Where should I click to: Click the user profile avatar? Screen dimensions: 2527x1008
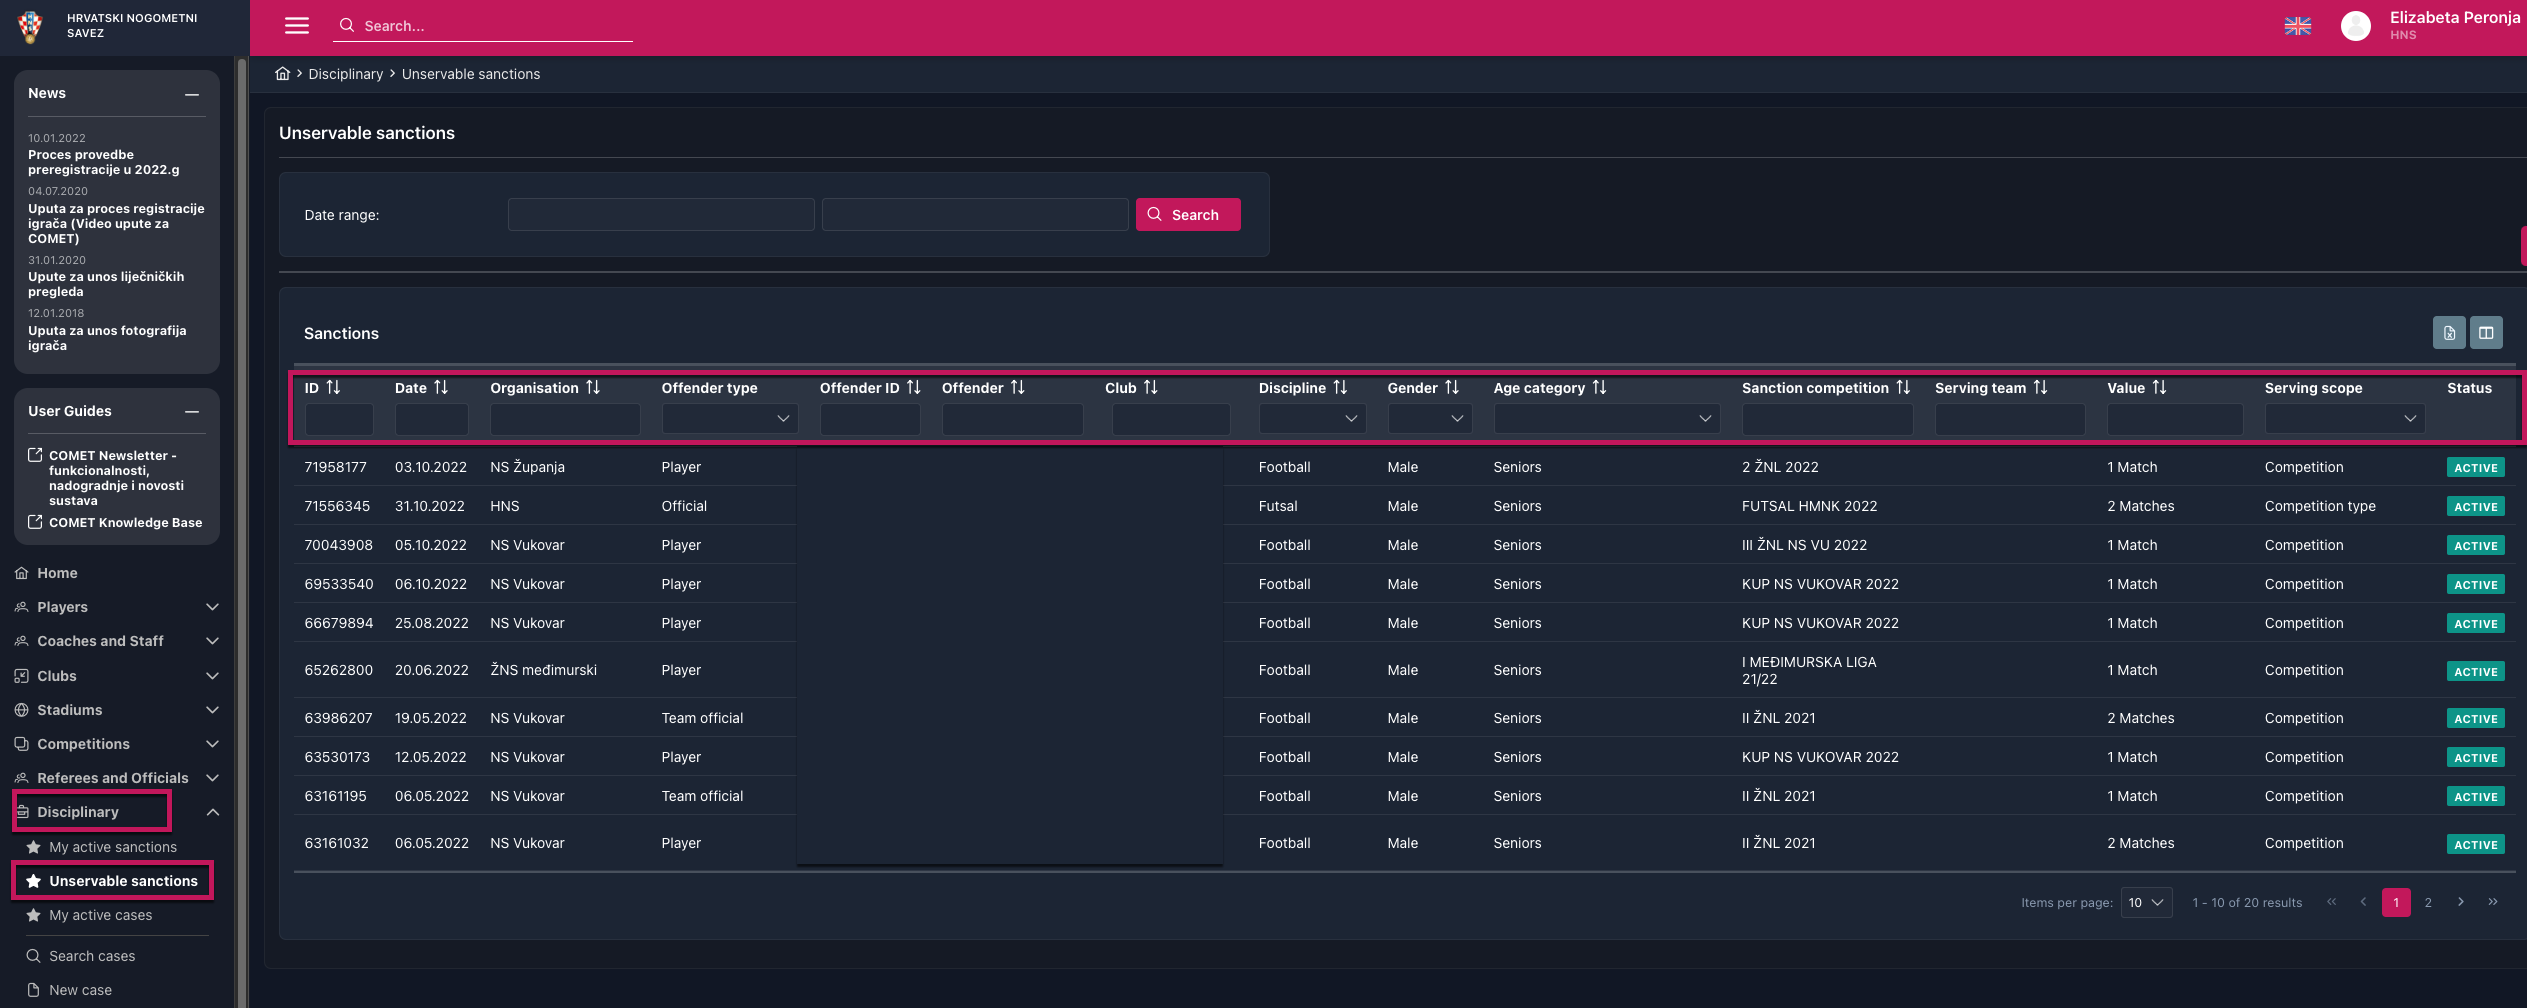click(x=2355, y=26)
